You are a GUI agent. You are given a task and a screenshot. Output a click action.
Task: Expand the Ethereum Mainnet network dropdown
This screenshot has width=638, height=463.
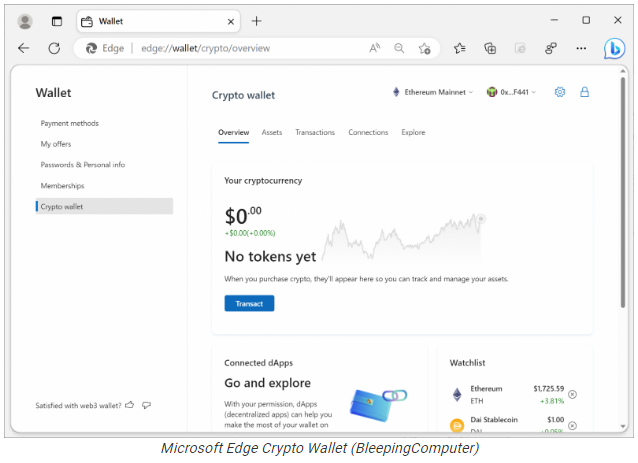433,92
